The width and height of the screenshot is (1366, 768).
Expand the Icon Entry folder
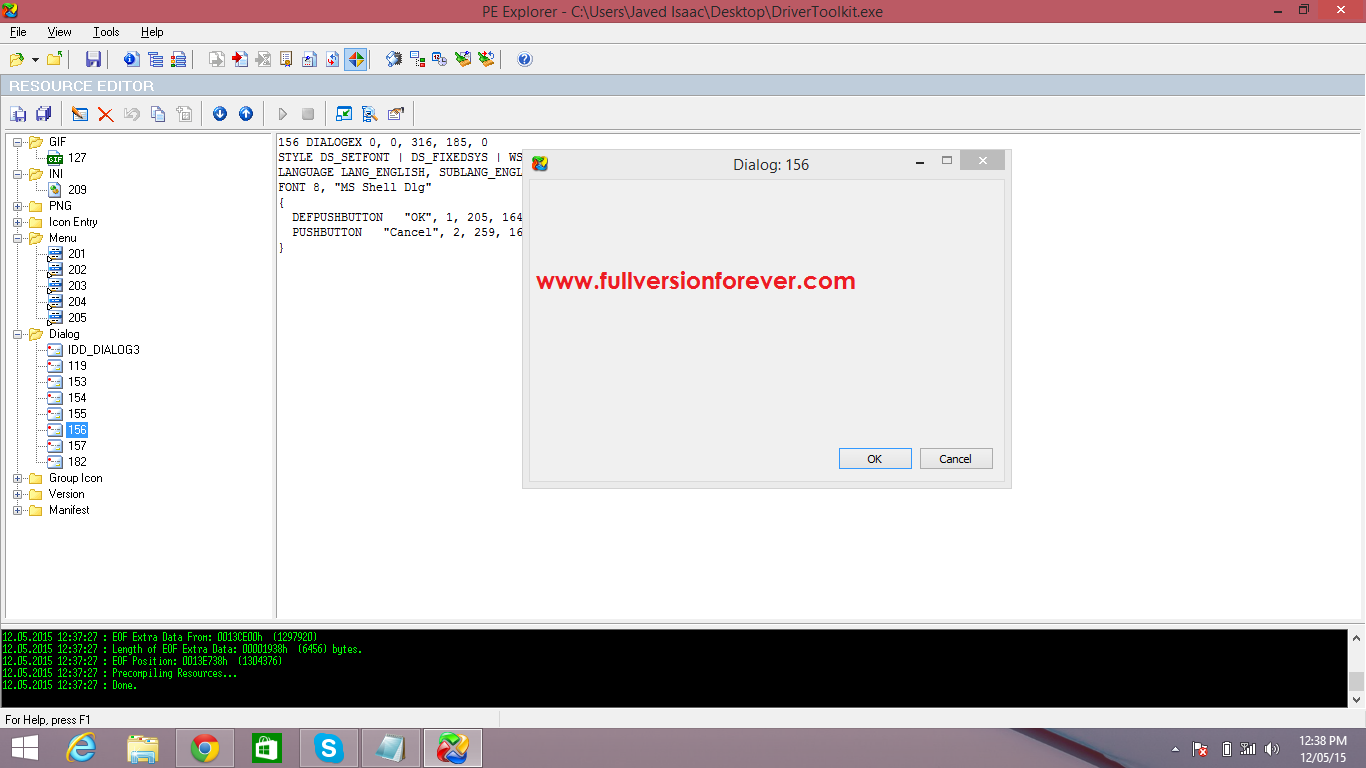[x=18, y=222]
